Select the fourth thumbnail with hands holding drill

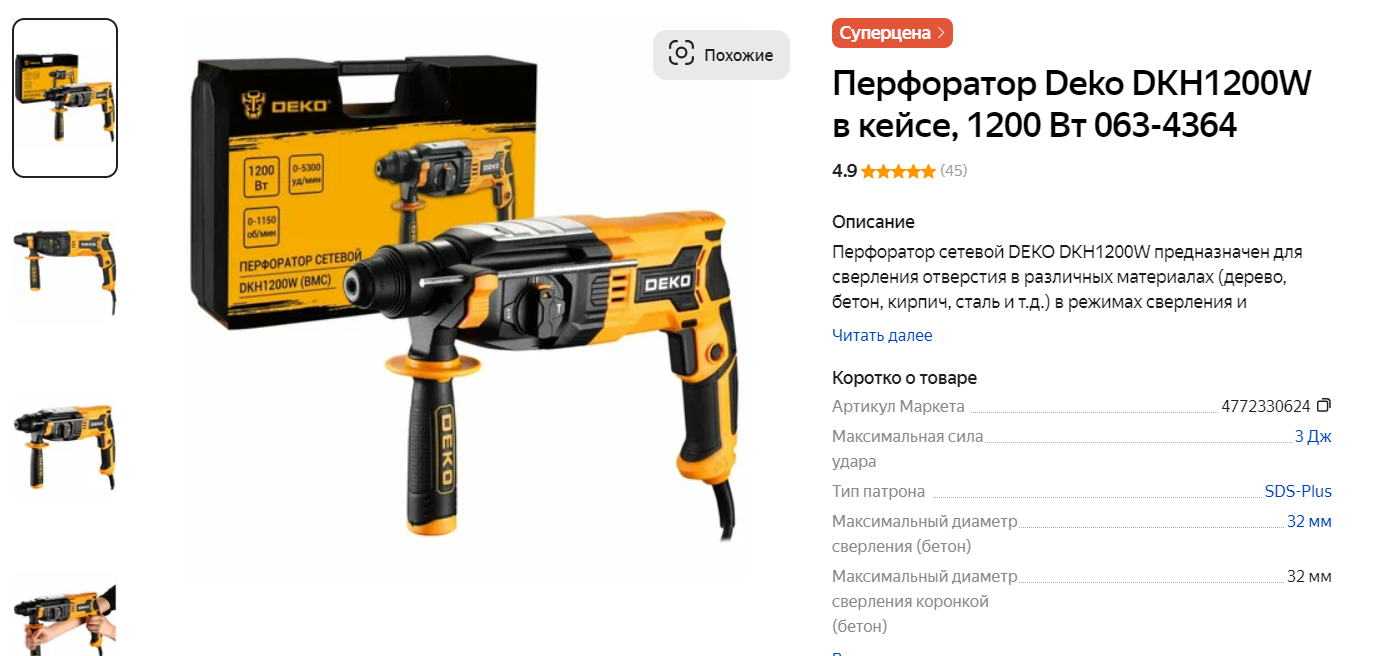65,614
